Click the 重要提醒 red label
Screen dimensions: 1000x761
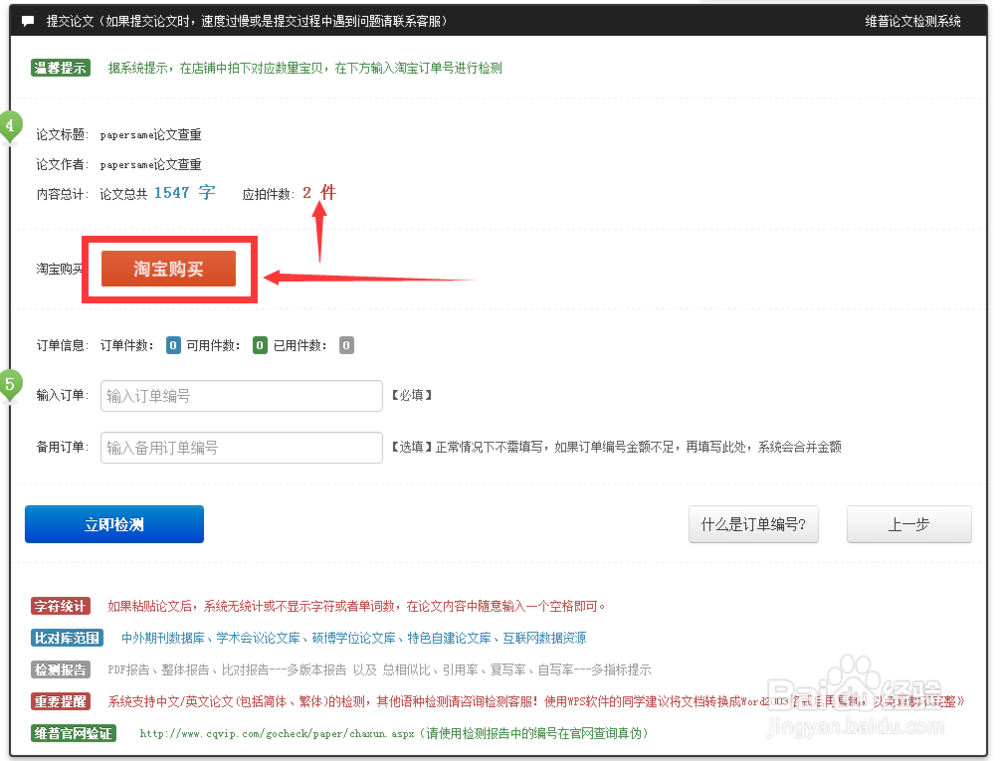coord(62,700)
